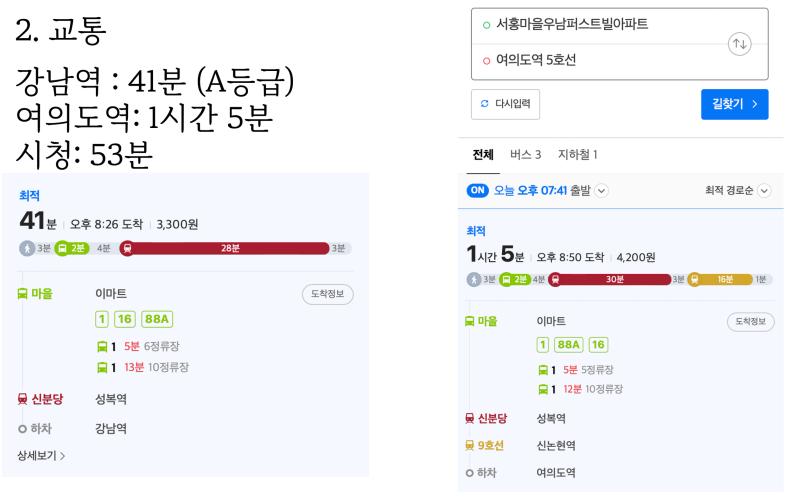The height and width of the screenshot is (492, 788).
Task: Switch to the 지하철 1 tab
Action: [578, 155]
